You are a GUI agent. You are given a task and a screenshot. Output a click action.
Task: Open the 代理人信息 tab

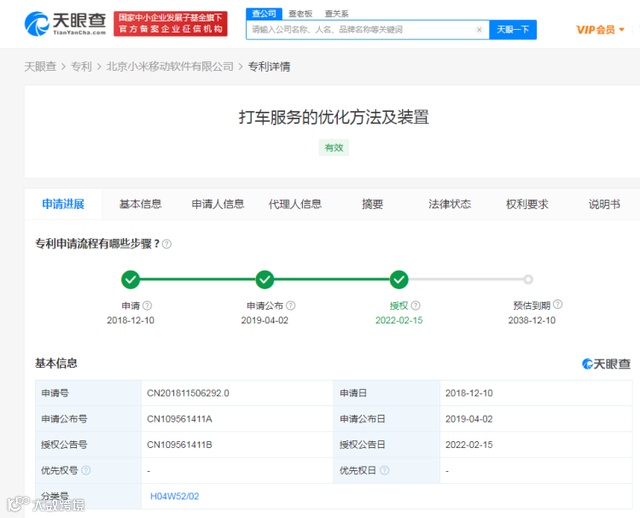[295, 204]
